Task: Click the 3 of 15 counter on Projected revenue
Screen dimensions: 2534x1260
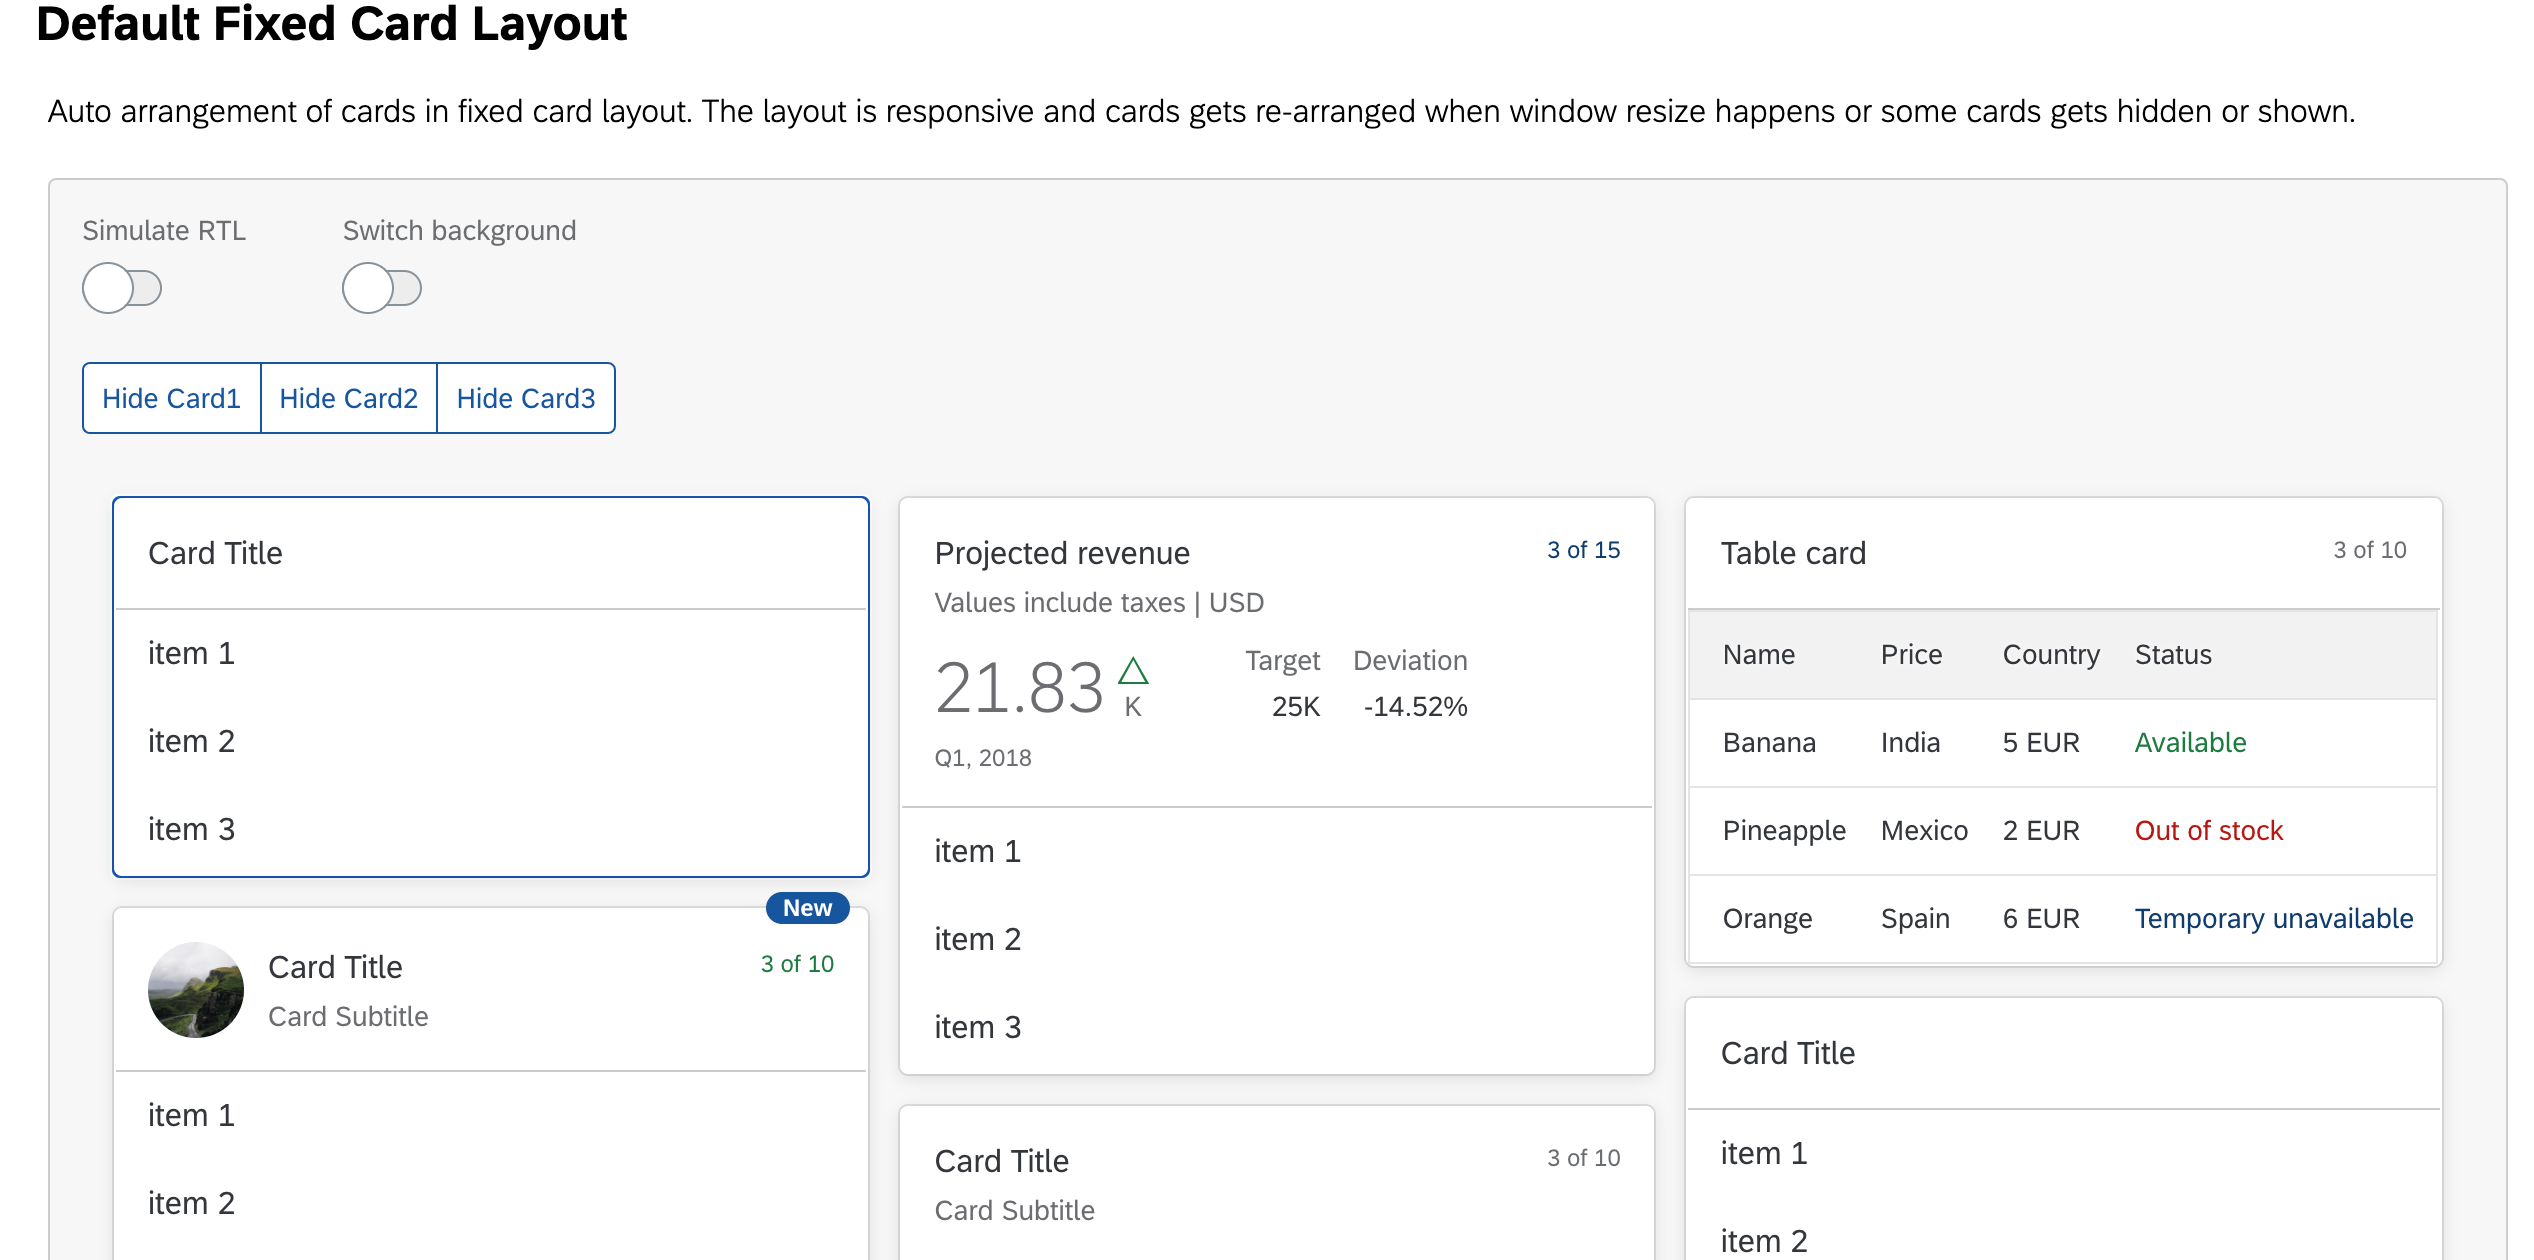Action: point(1583,549)
